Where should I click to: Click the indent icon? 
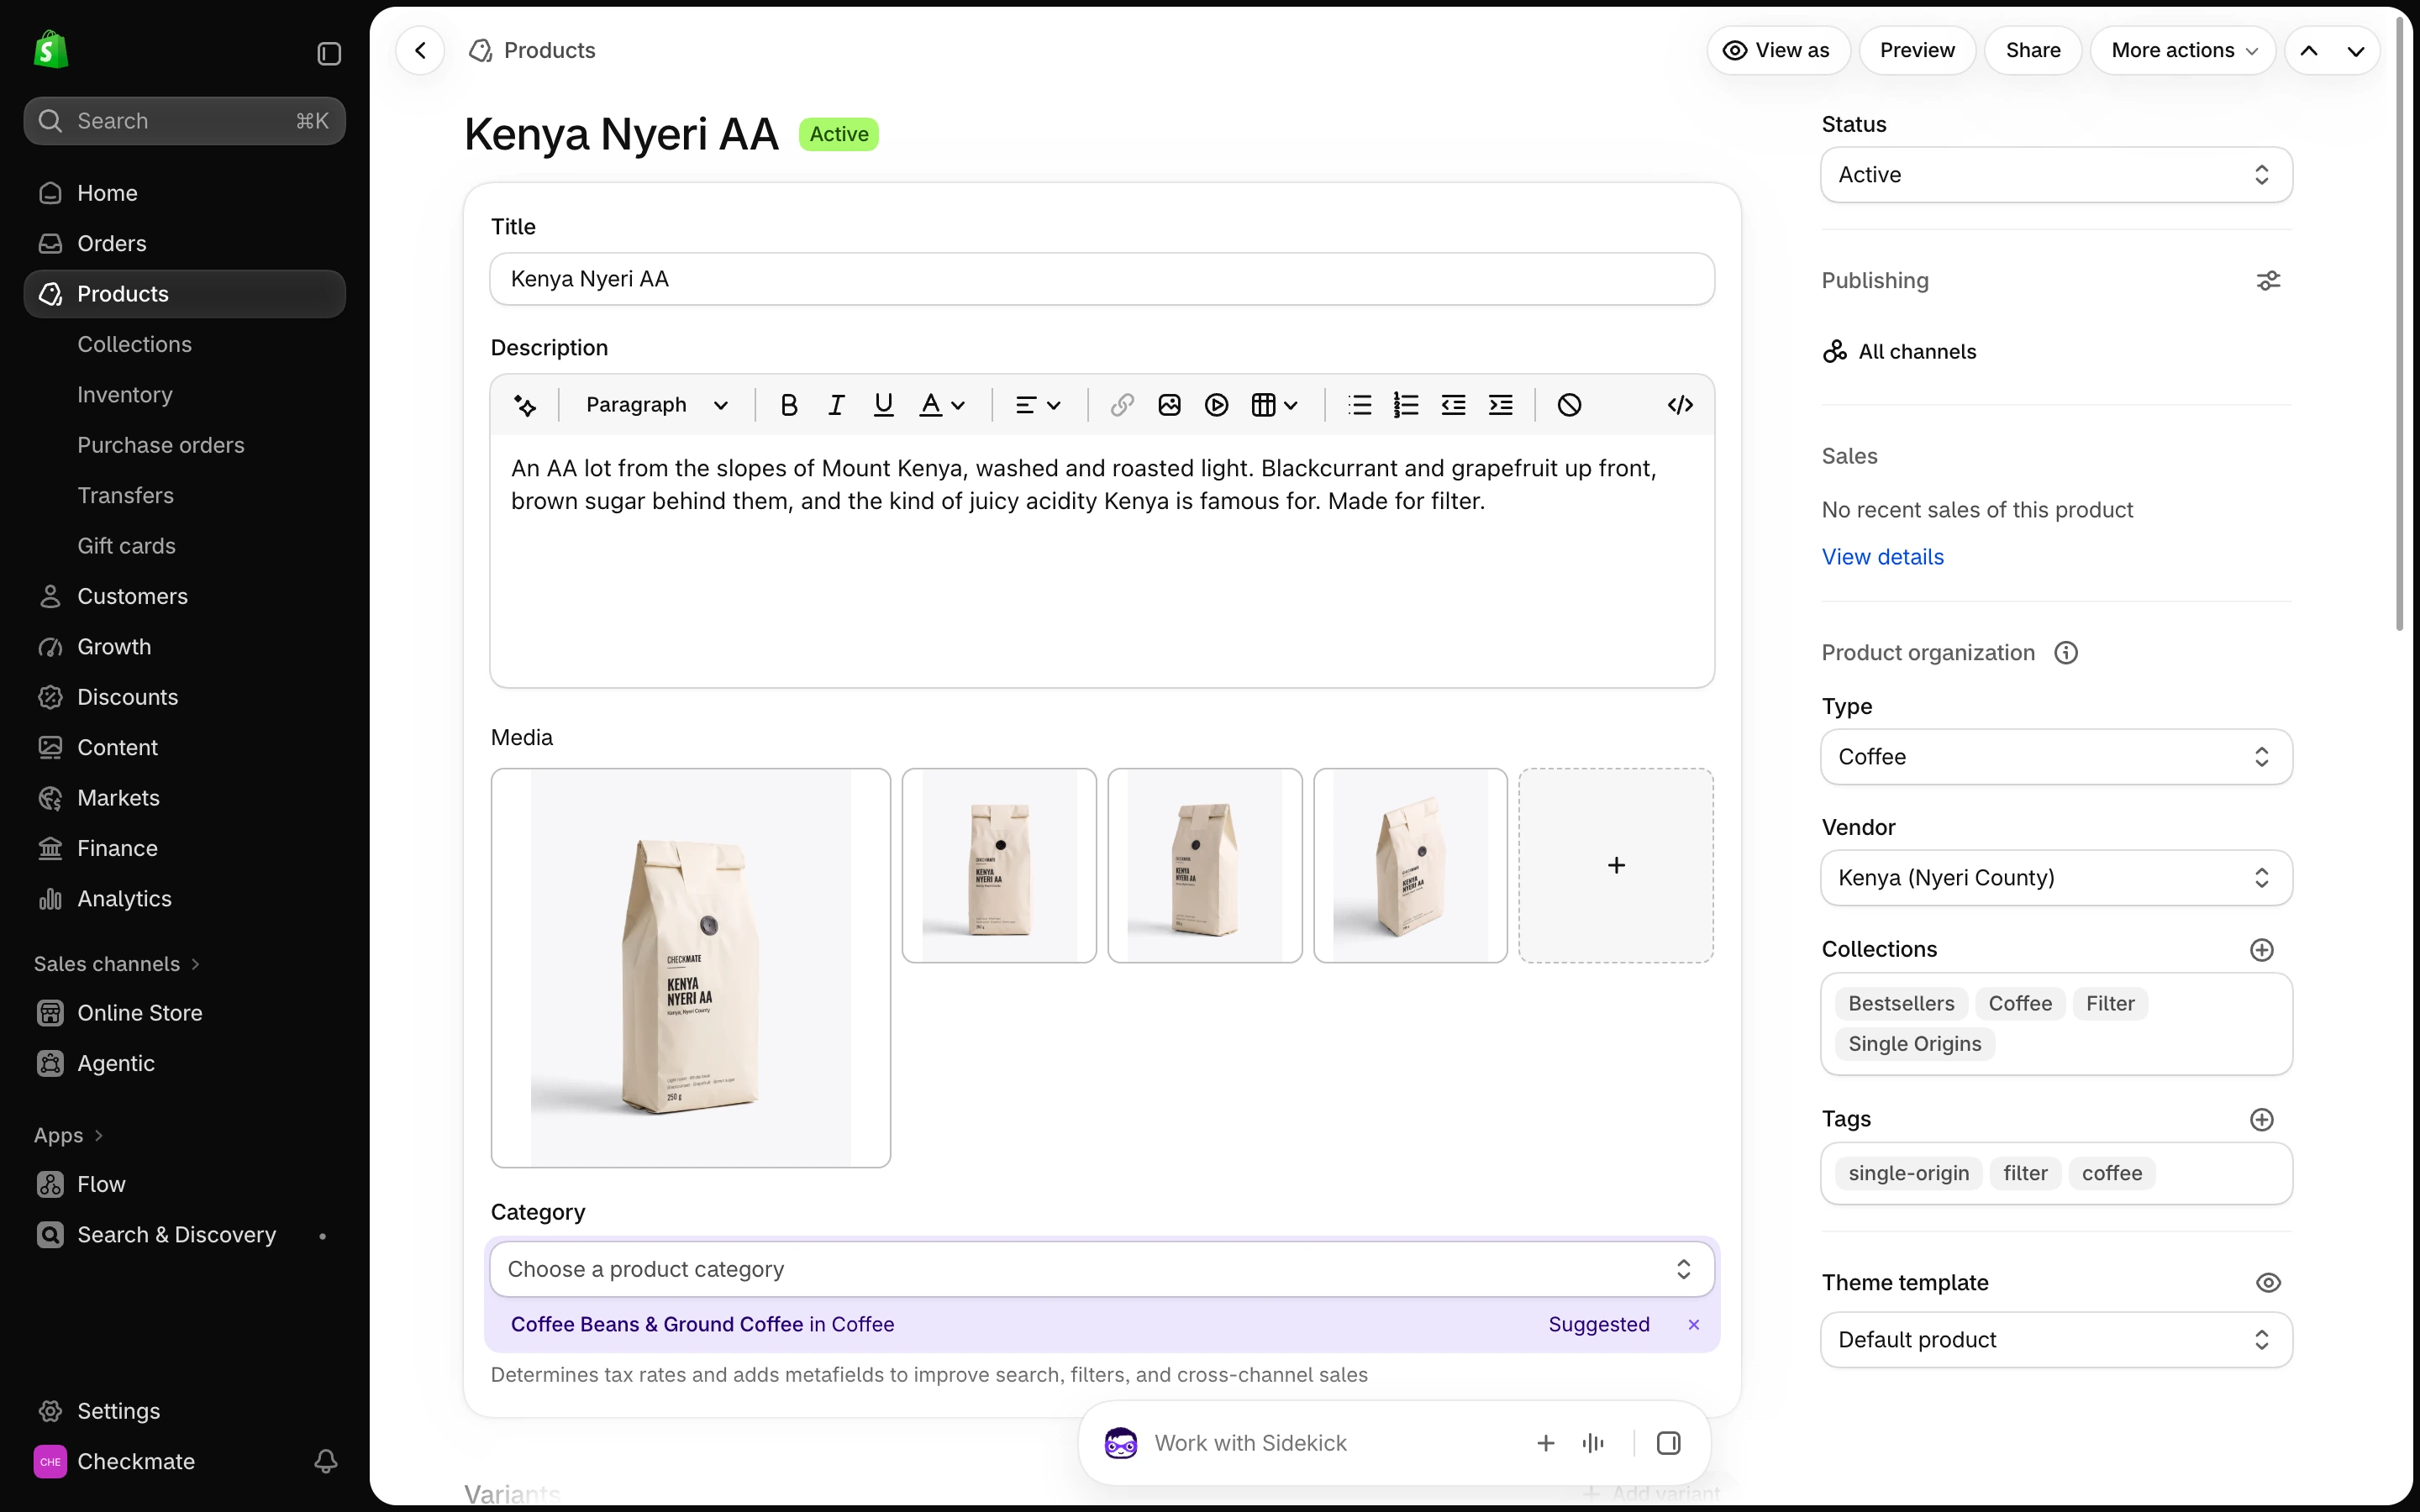point(1500,405)
